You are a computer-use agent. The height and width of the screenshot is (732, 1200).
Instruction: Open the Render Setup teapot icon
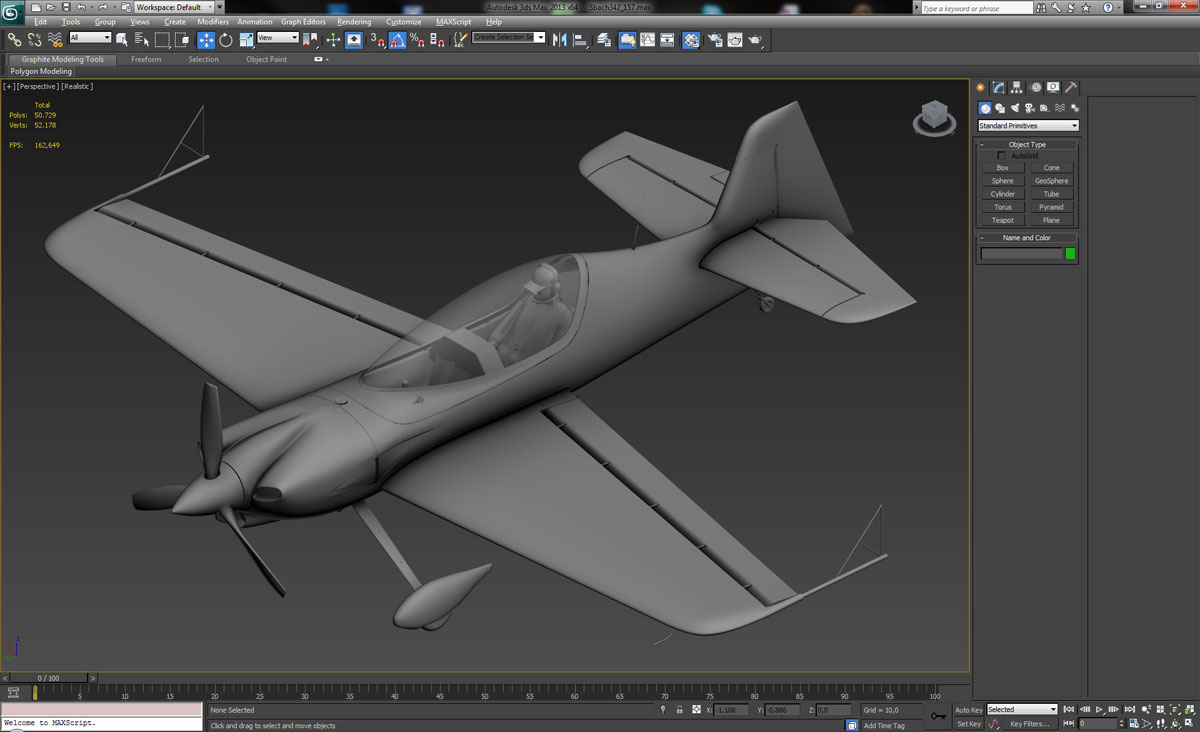(715, 40)
